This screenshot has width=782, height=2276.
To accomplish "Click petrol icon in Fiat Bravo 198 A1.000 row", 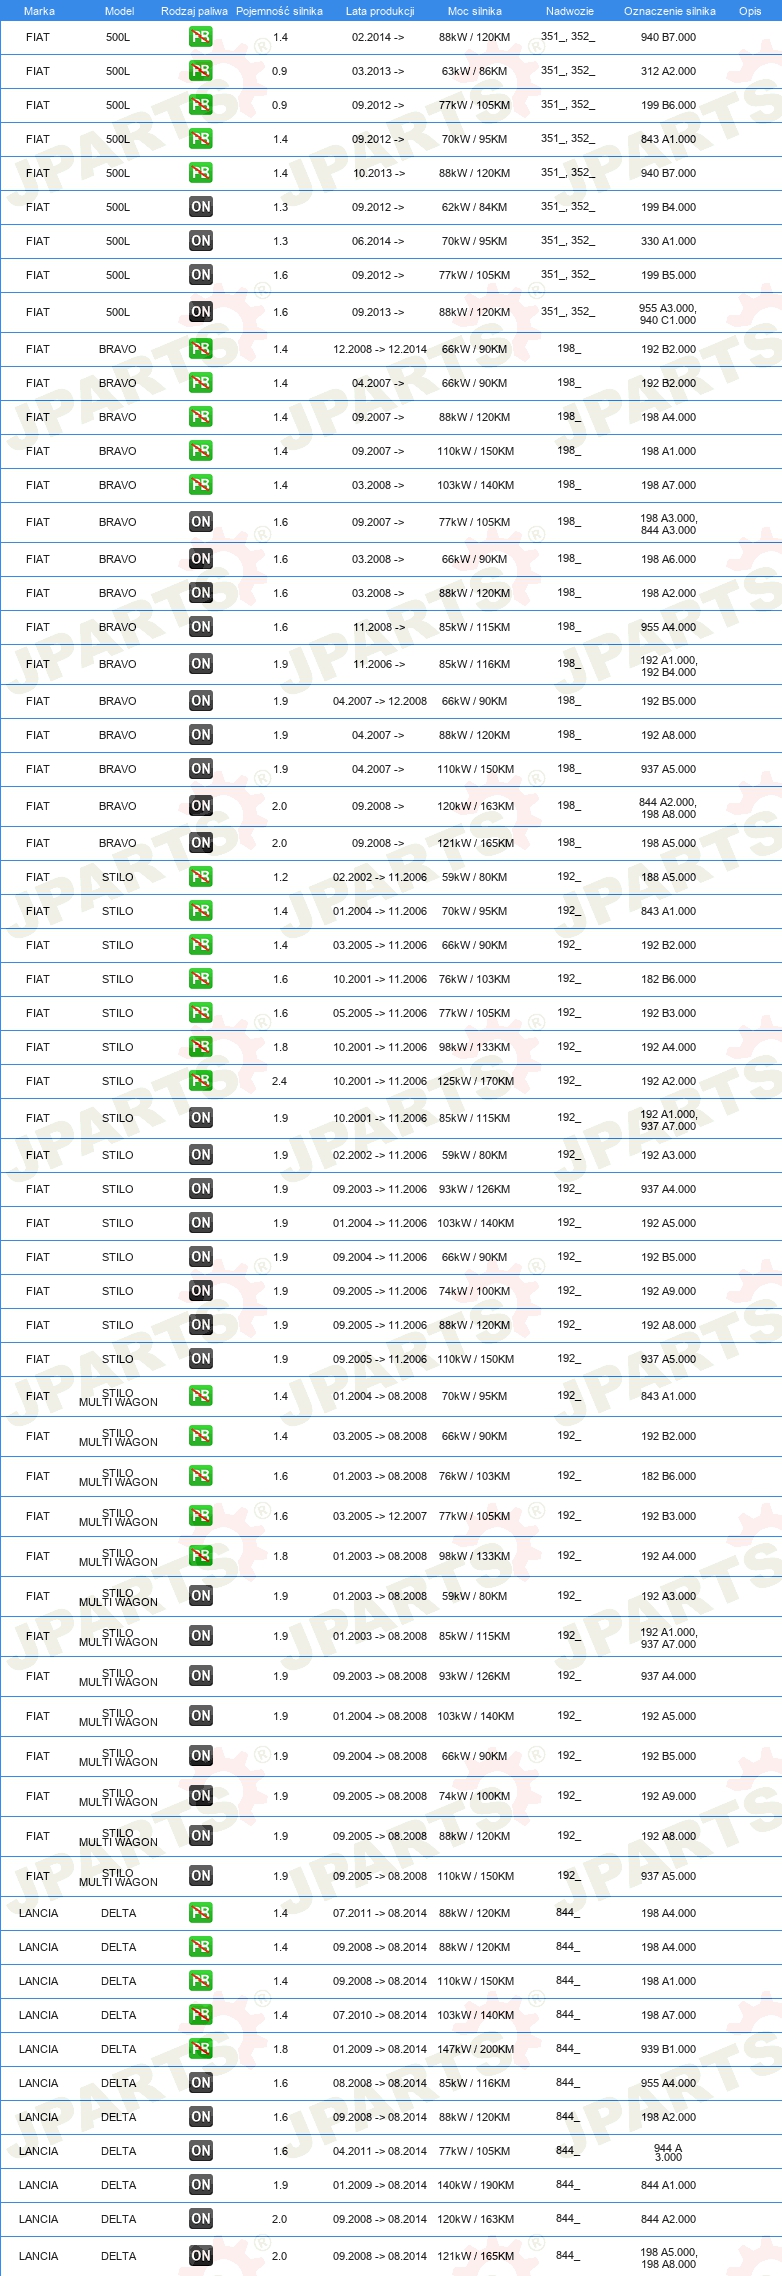I will click(201, 451).
